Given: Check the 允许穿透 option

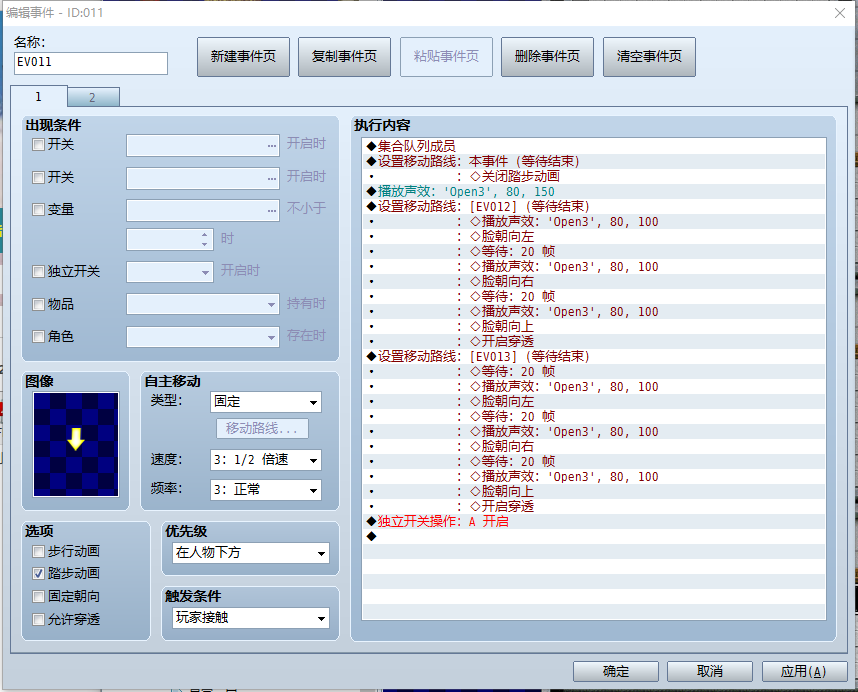Looking at the screenshot, I should coord(38,619).
